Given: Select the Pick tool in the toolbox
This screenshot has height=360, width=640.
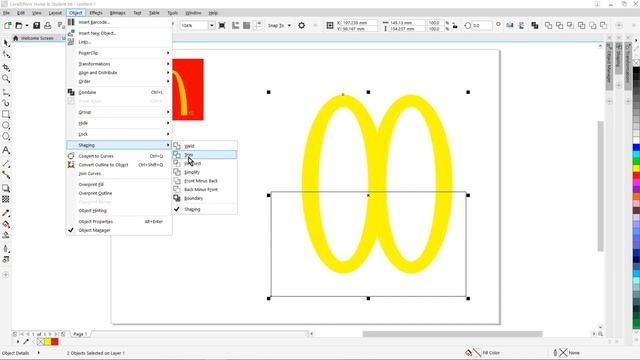Looking at the screenshot, I should (6, 43).
